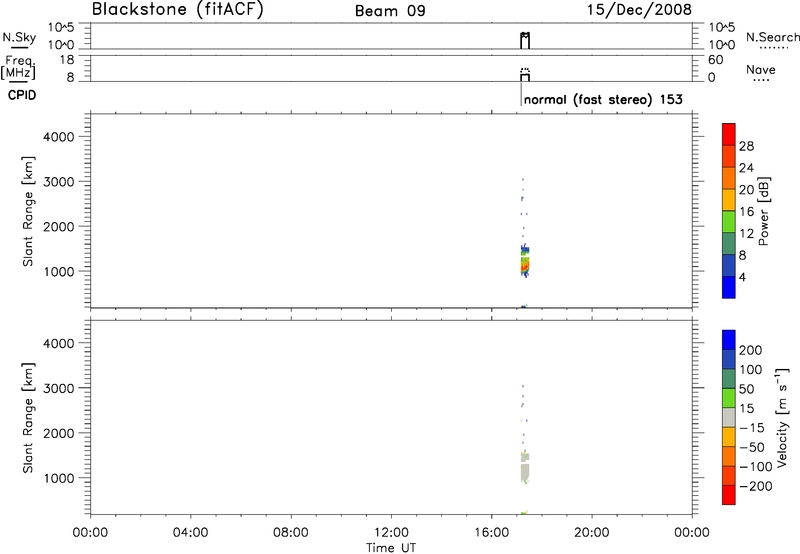Screen dimensions: 800x554
Task: Click Velocity colorbar label '200'
Action: tap(751, 350)
